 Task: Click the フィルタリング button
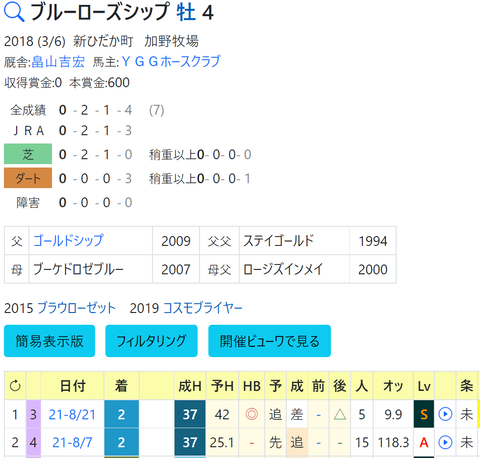(x=151, y=341)
